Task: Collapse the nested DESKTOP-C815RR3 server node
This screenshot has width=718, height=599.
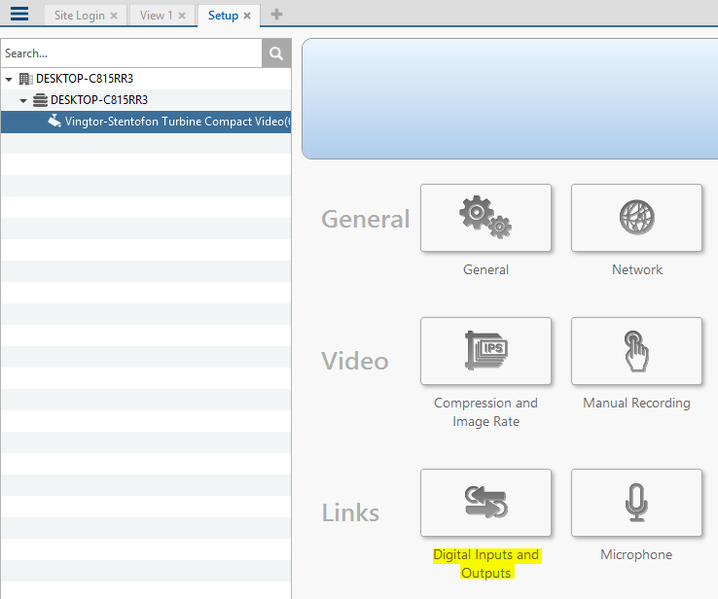Action: [x=24, y=100]
